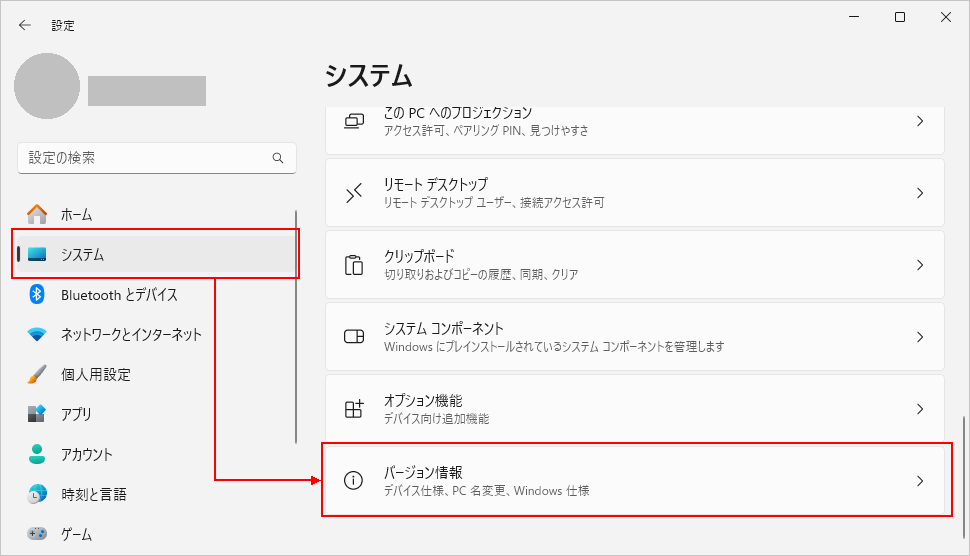Click the Remote Desktop icon

(x=354, y=194)
